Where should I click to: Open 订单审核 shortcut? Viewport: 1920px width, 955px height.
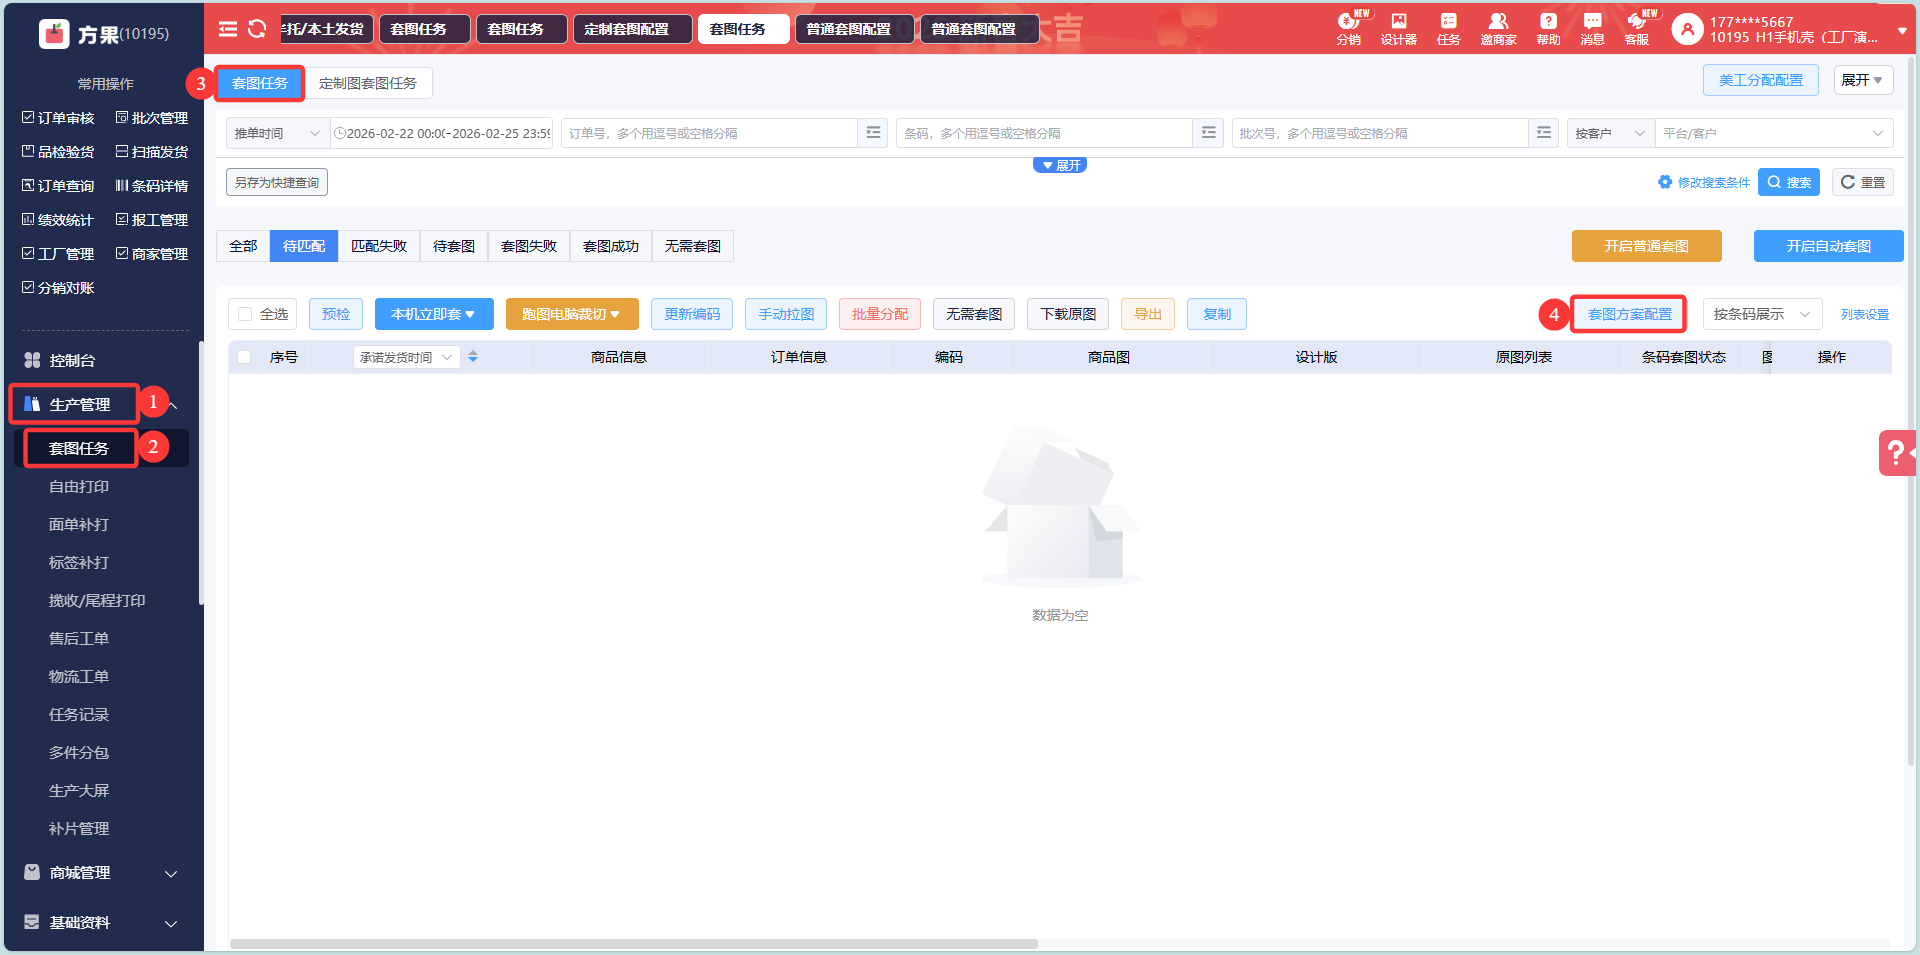click(x=58, y=118)
